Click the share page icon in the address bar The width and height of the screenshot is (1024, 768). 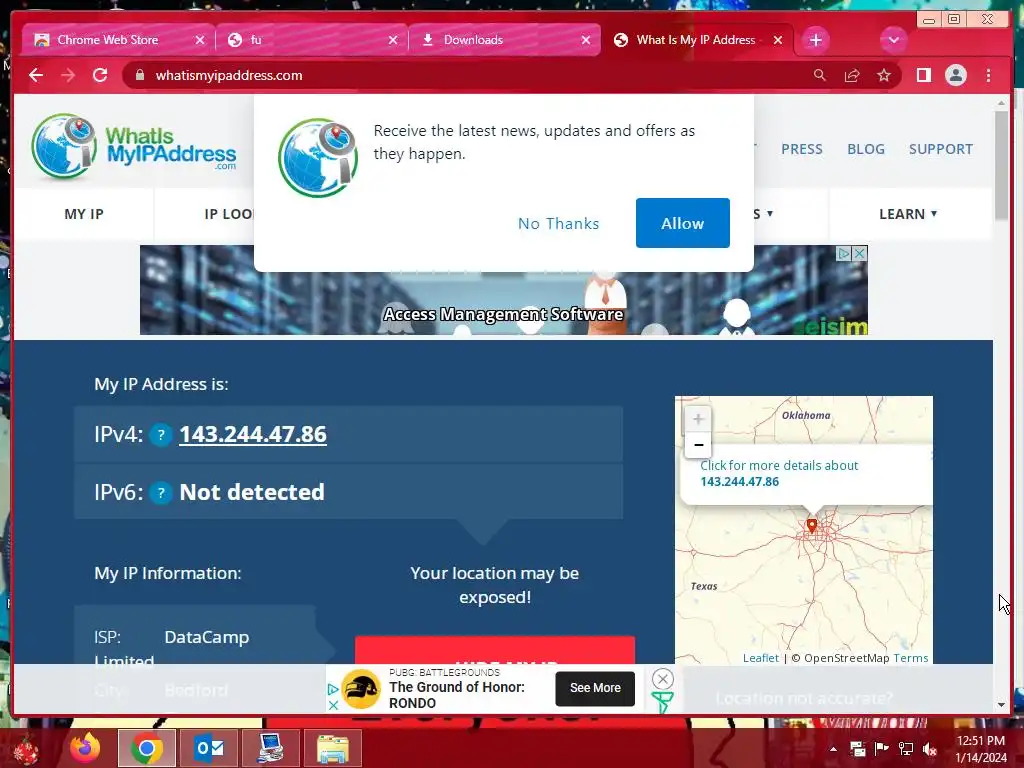[x=852, y=75]
